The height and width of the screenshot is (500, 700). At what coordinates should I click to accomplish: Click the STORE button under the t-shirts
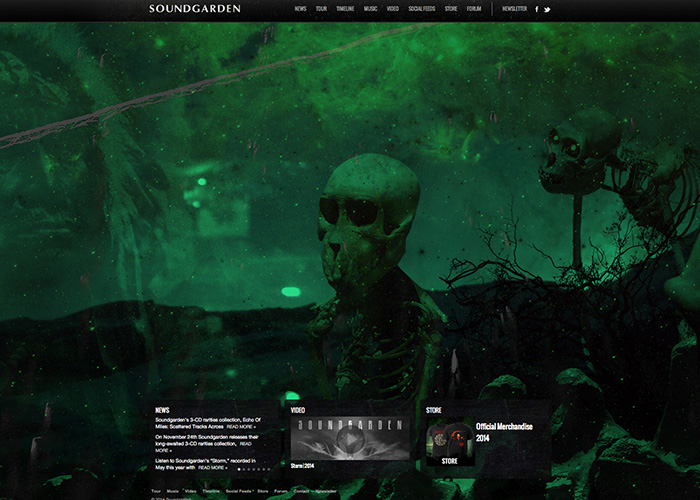coord(450,461)
